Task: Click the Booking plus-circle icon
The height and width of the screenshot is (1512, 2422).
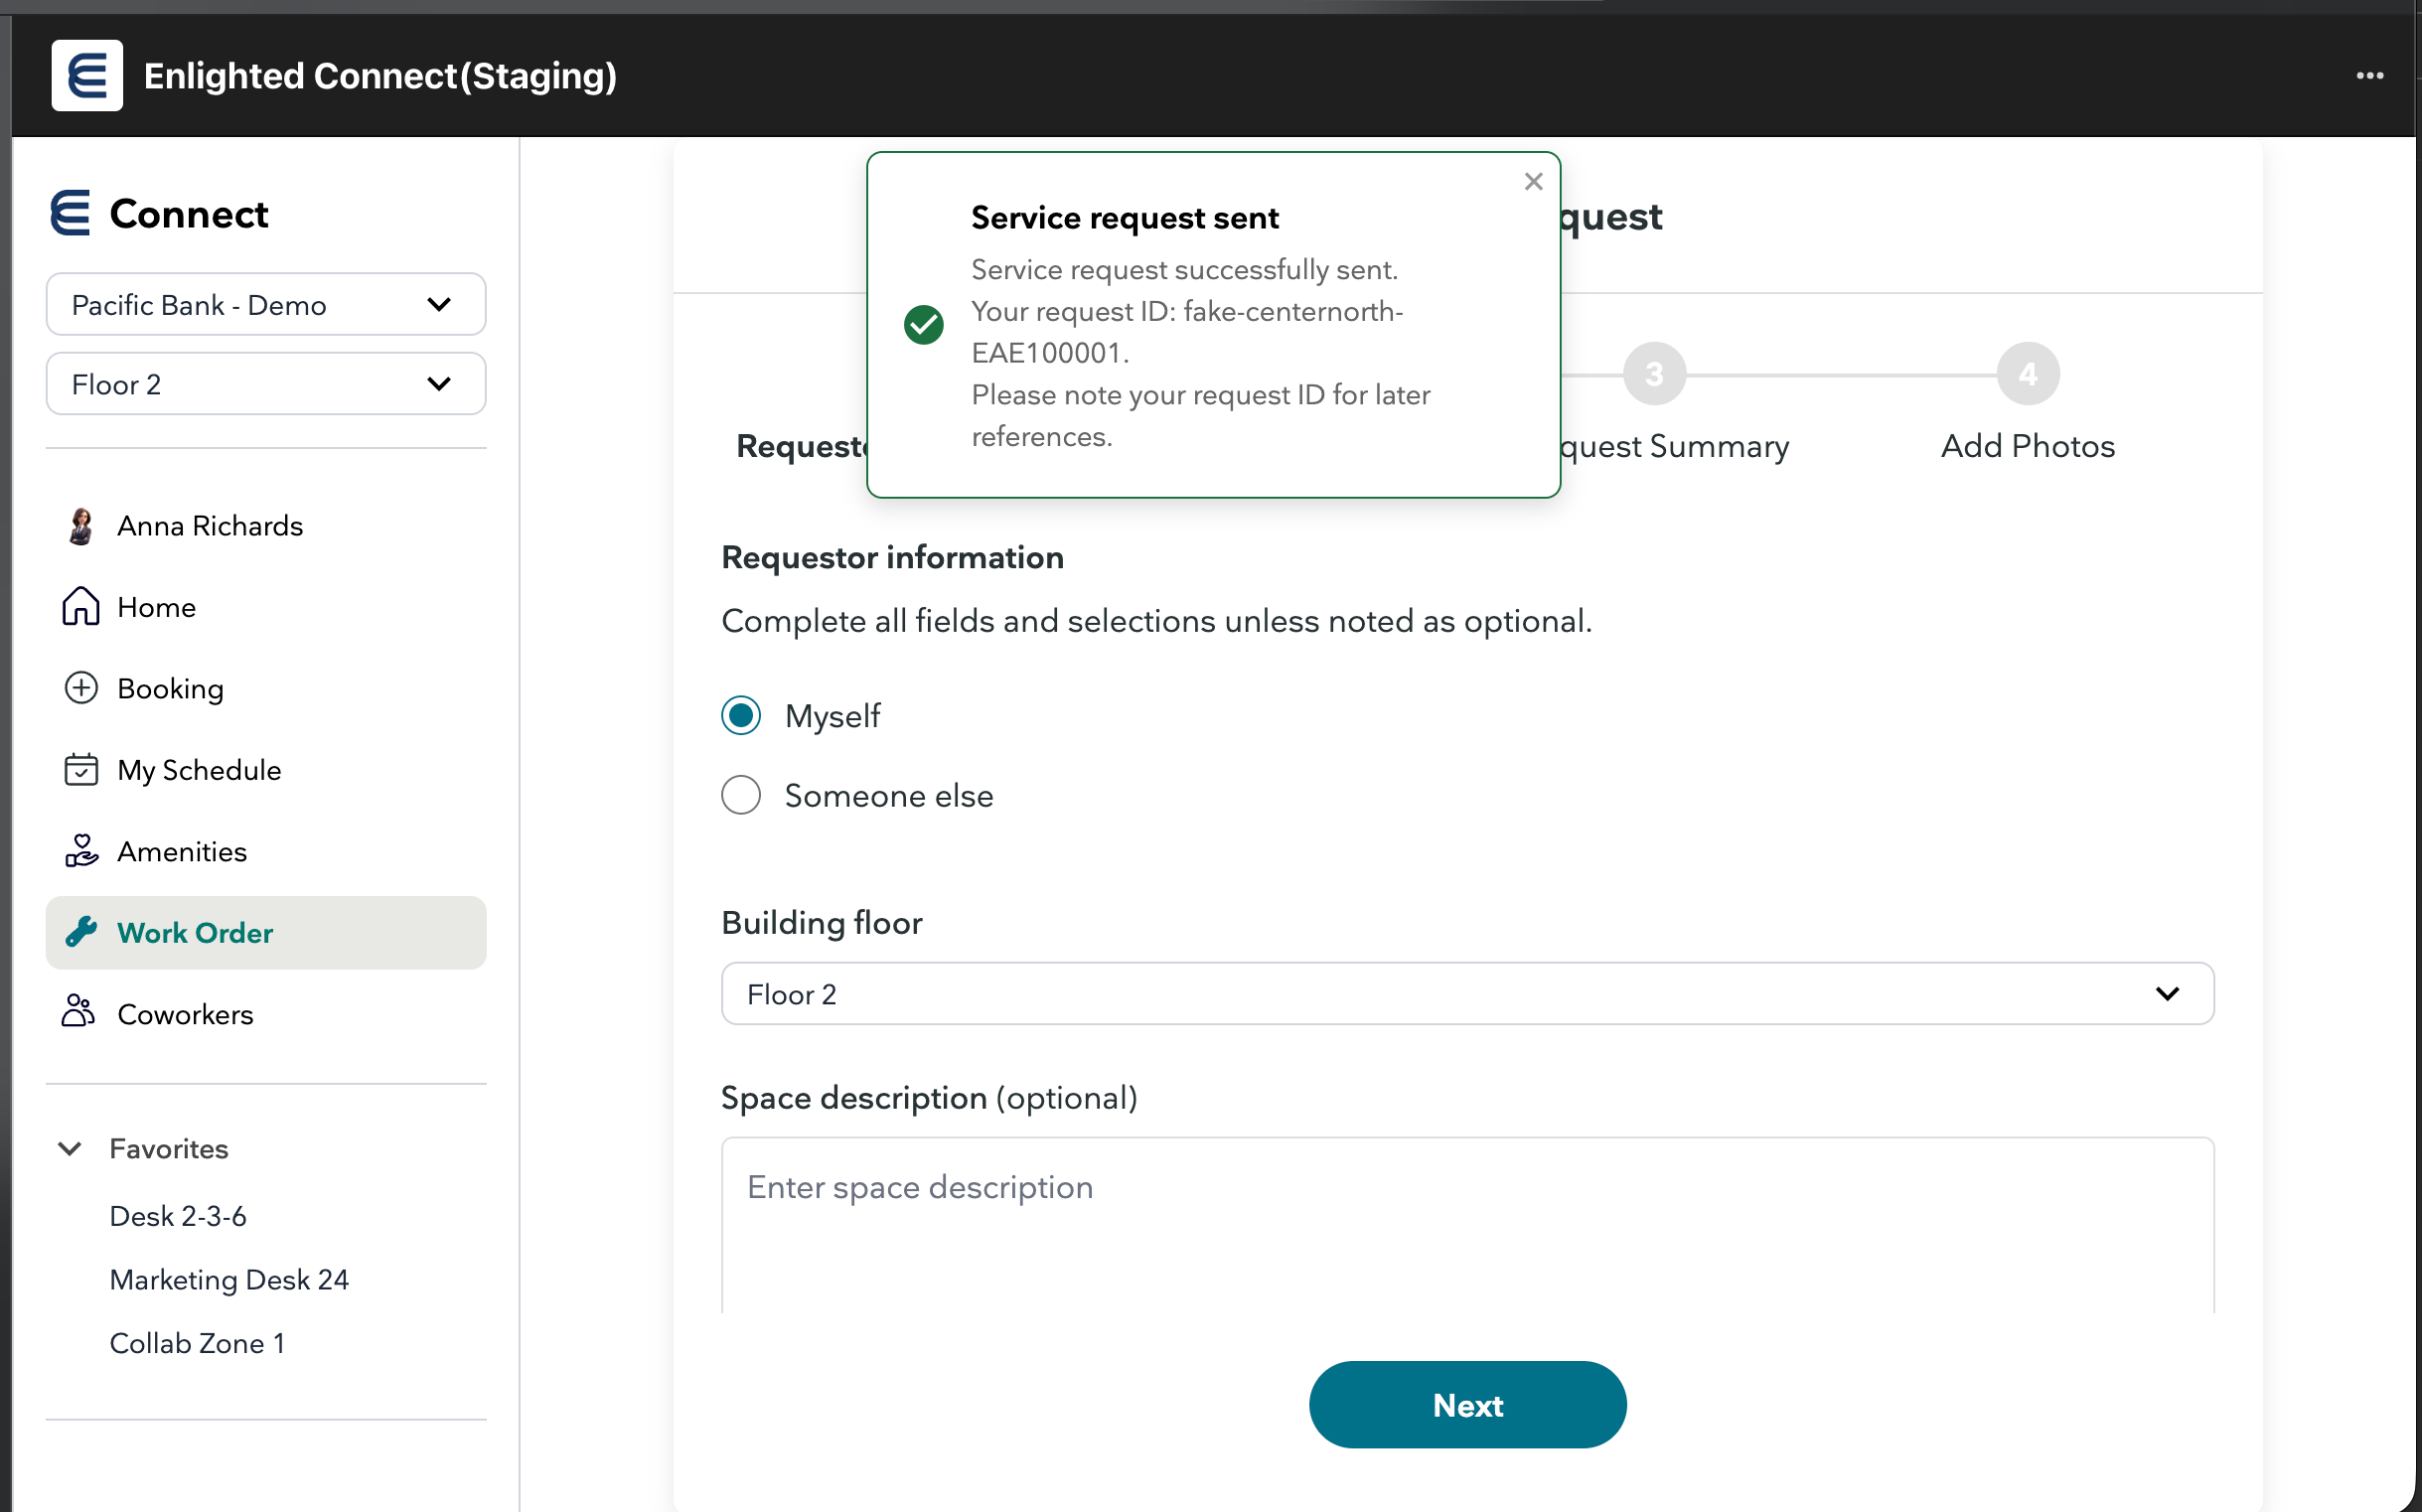Action: (x=80, y=688)
